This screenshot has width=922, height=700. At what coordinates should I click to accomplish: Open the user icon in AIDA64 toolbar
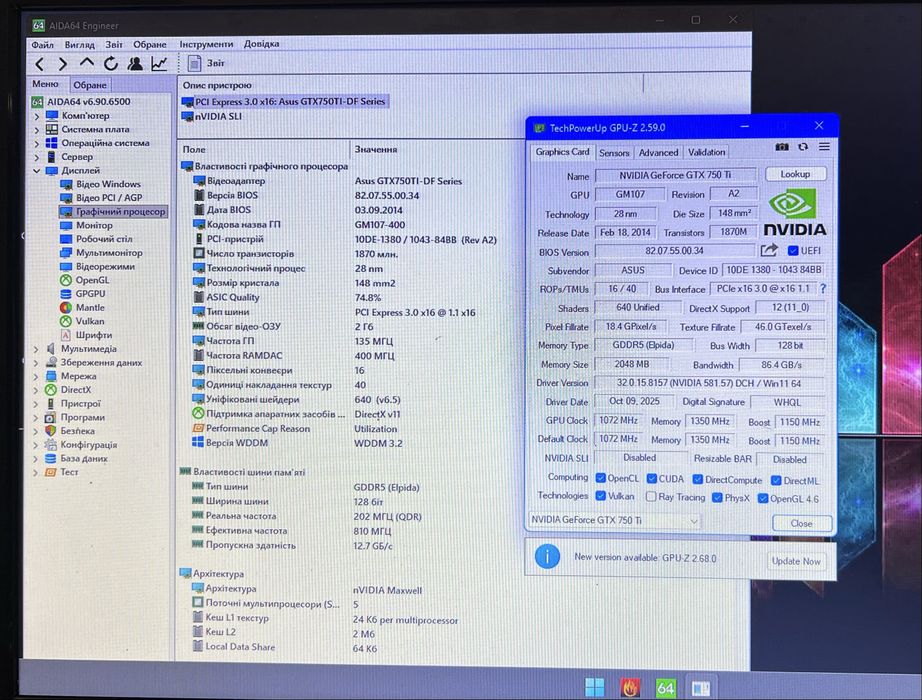135,63
